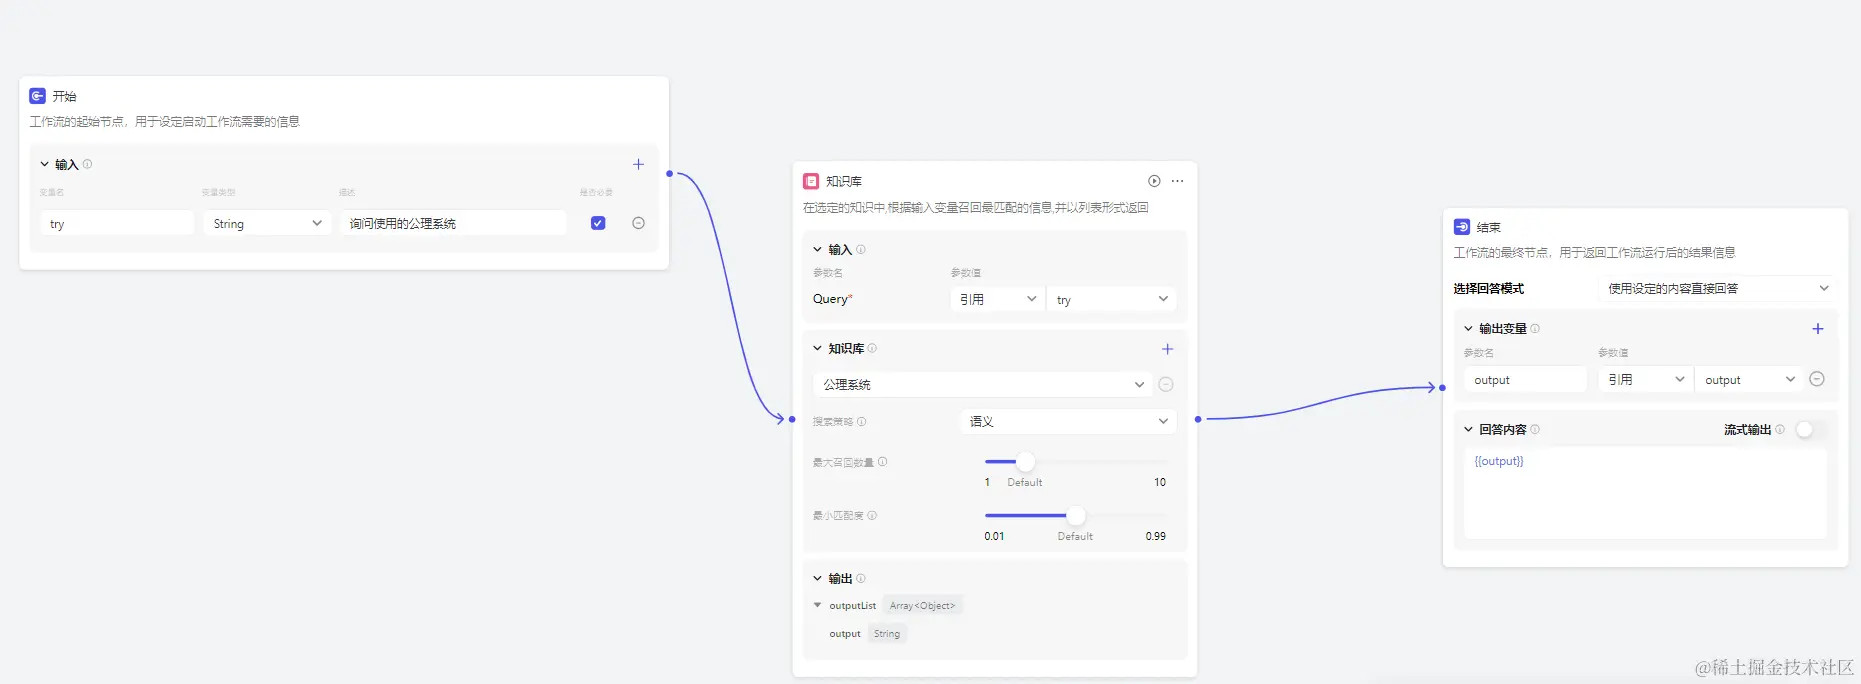Click the Array<Object> type tag
This screenshot has width=1861, height=684.
click(x=922, y=605)
